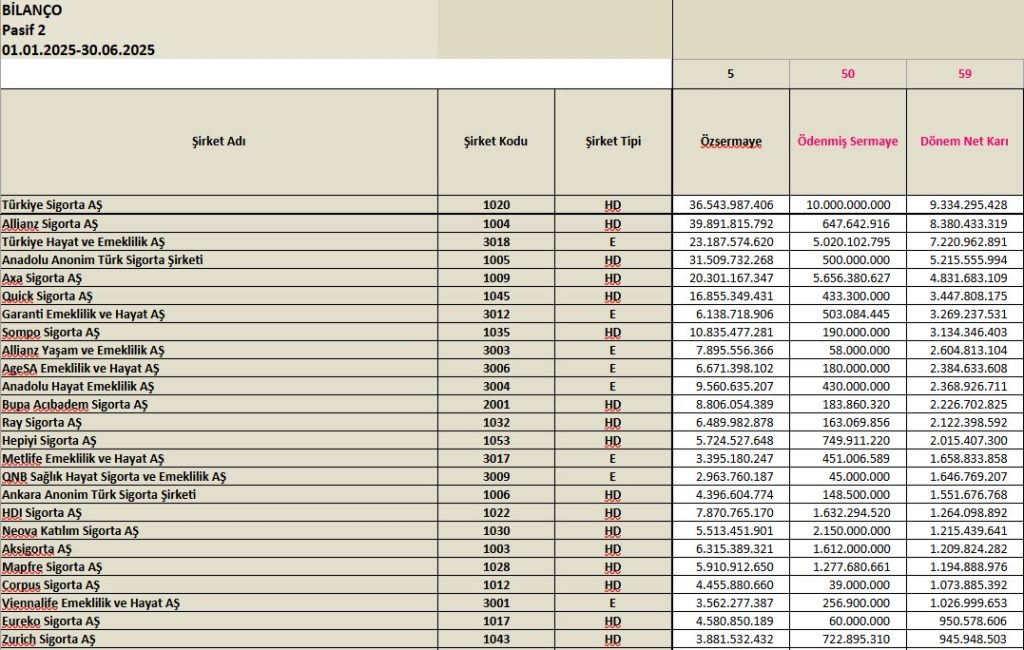Screen dimensions: 1024x650
Task: Click the Şirket Tipi column header
Action: [613, 142]
